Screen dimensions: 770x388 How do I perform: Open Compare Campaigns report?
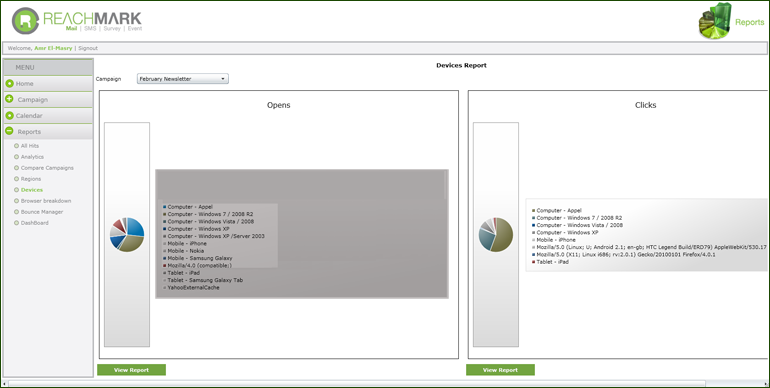(x=47, y=168)
